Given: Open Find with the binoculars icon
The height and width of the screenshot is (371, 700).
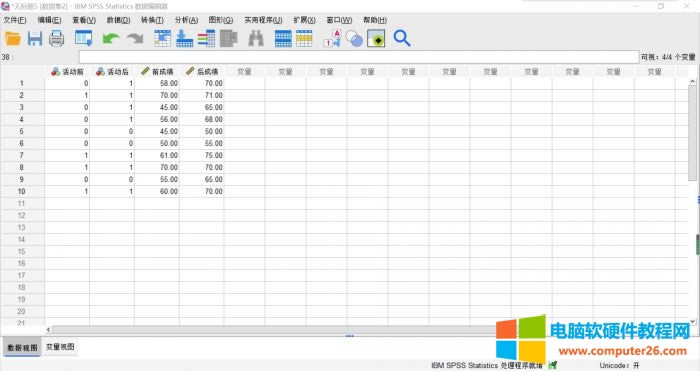Looking at the screenshot, I should pos(256,38).
